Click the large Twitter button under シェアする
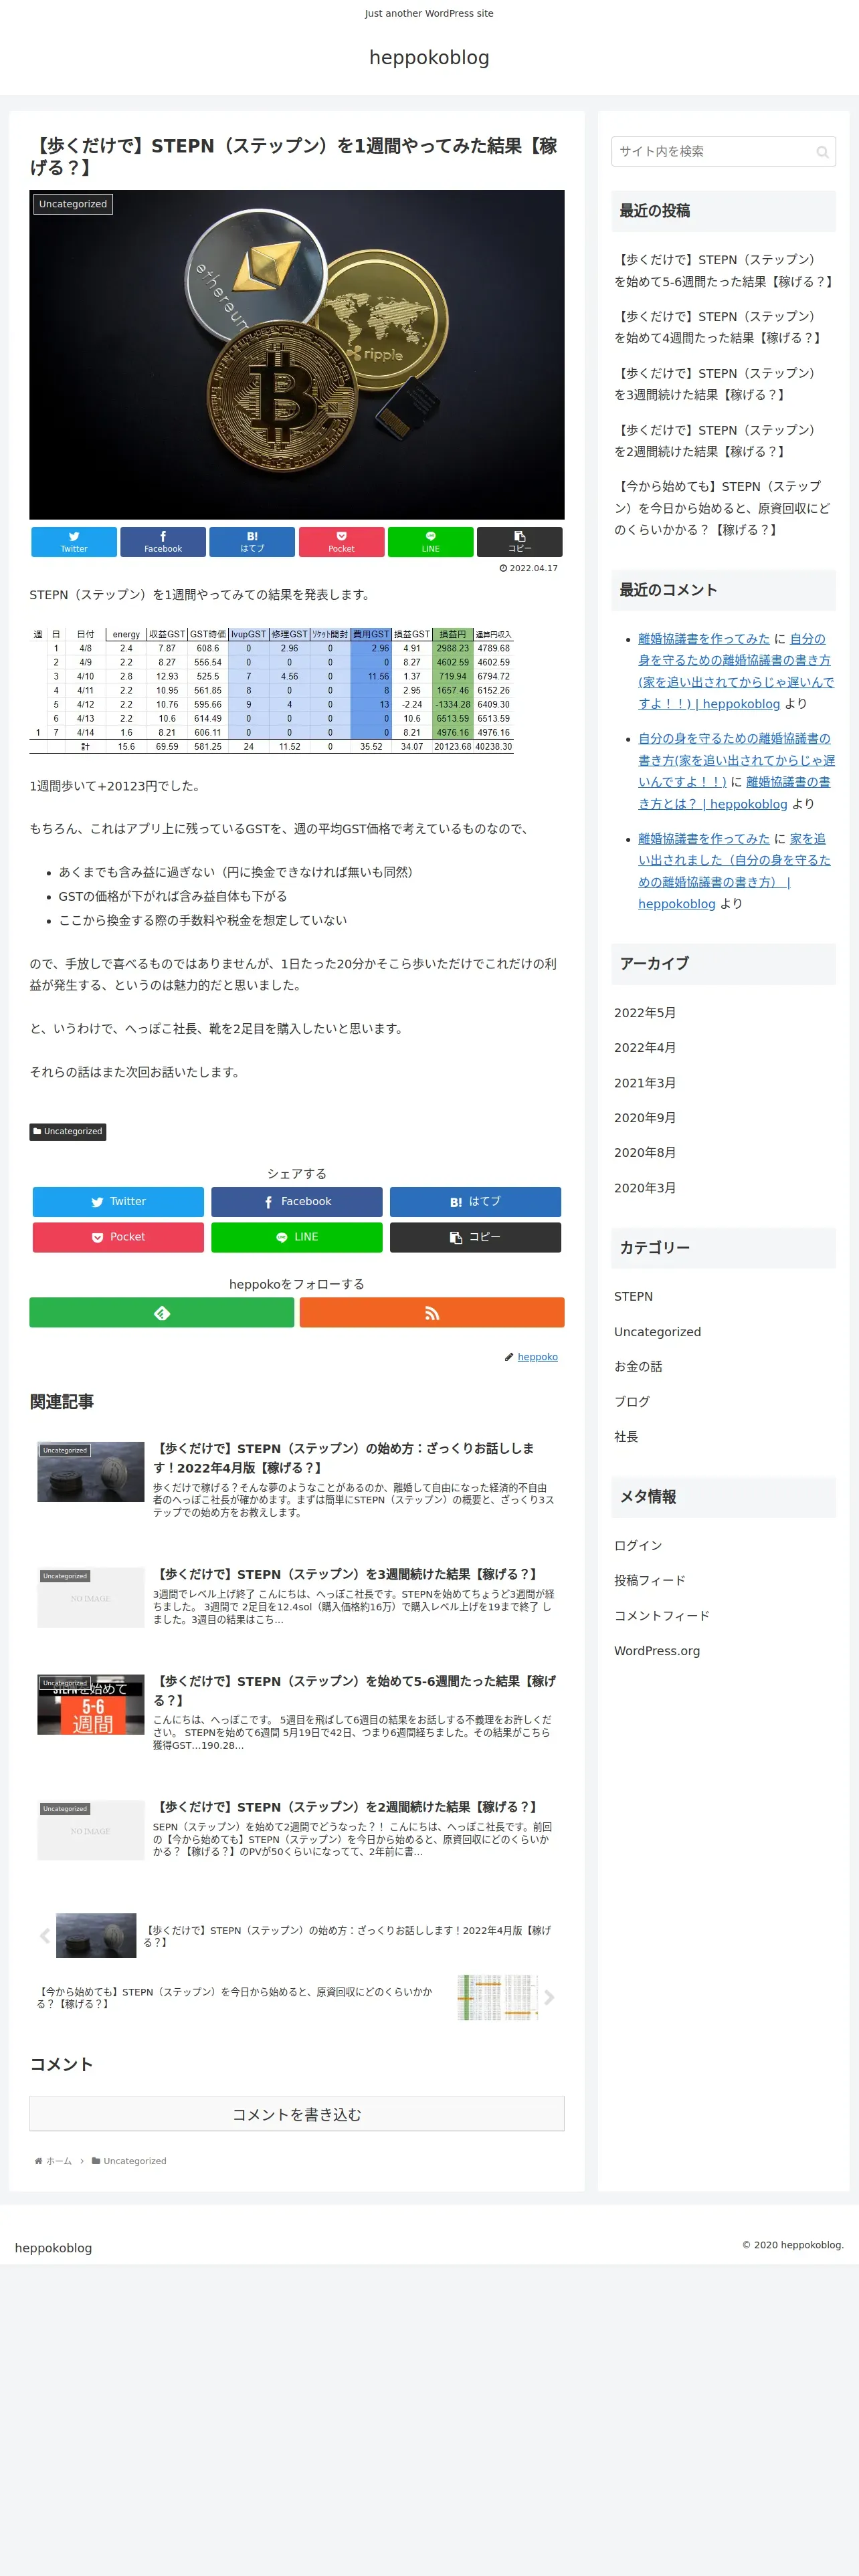The height and width of the screenshot is (2576, 859). [x=118, y=1202]
